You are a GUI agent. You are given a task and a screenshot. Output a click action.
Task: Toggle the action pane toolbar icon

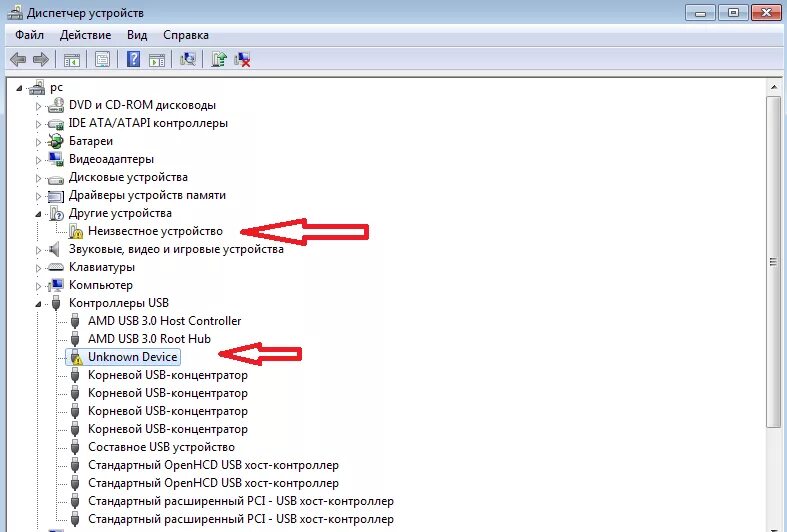tap(157, 60)
